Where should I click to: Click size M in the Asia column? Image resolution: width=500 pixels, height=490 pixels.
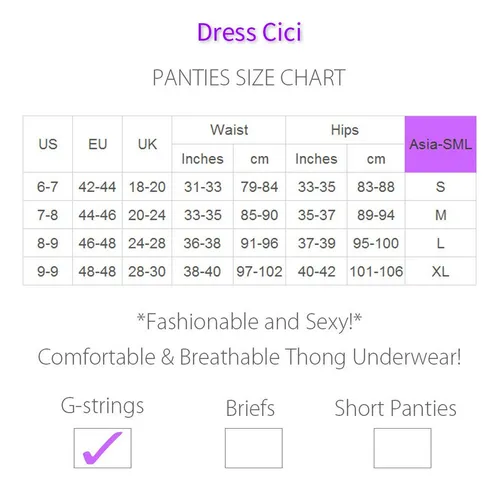point(440,215)
